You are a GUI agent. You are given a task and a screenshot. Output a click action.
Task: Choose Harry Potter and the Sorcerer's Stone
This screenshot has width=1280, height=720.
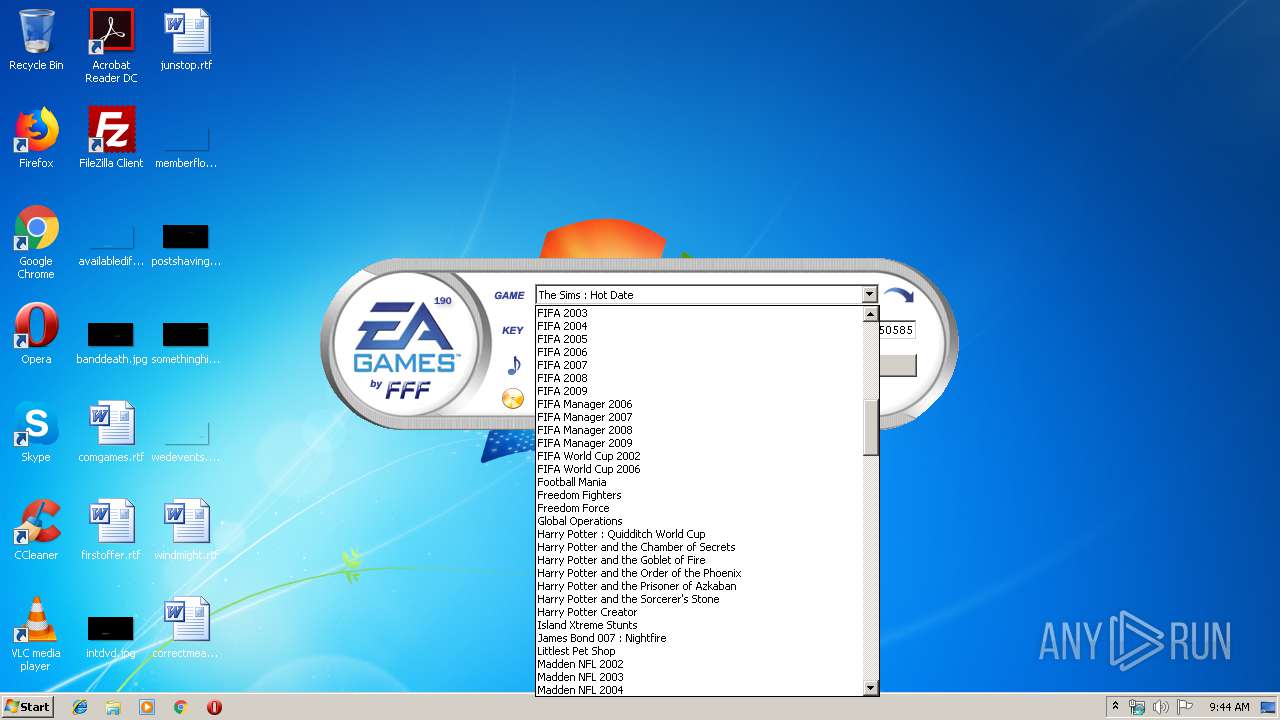[698, 599]
